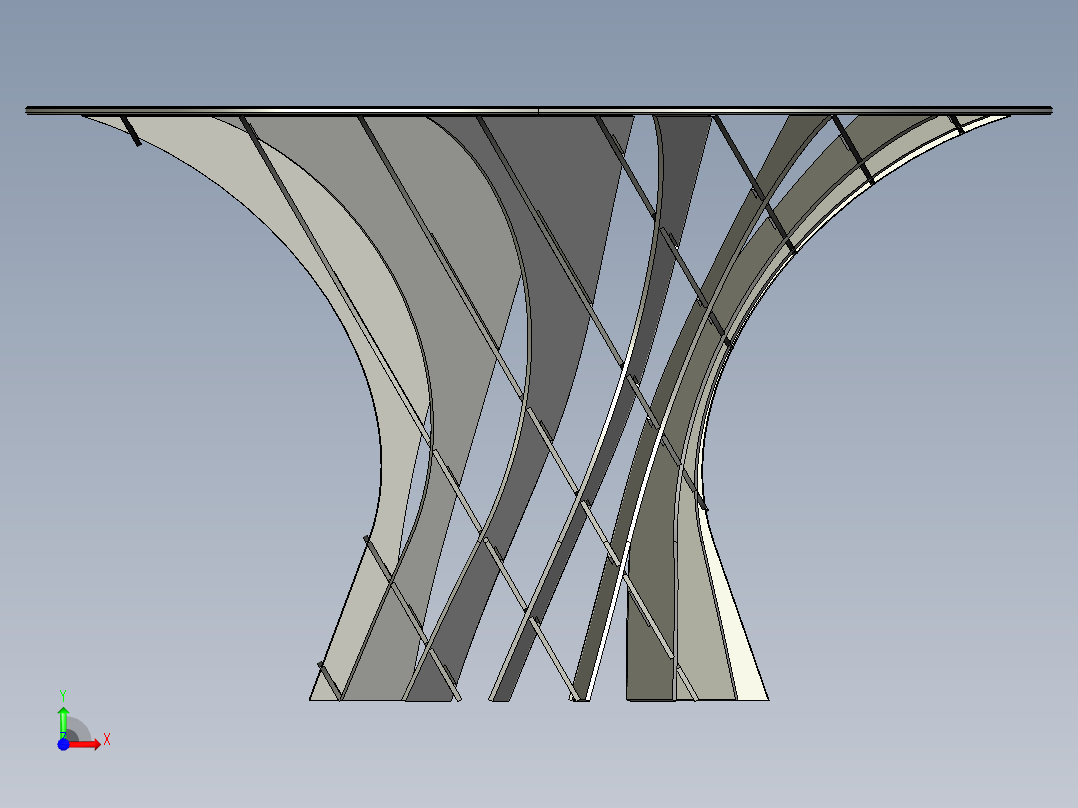Select the thin glass tabletop of the model
Screen dimensions: 1078x808
click(x=539, y=110)
